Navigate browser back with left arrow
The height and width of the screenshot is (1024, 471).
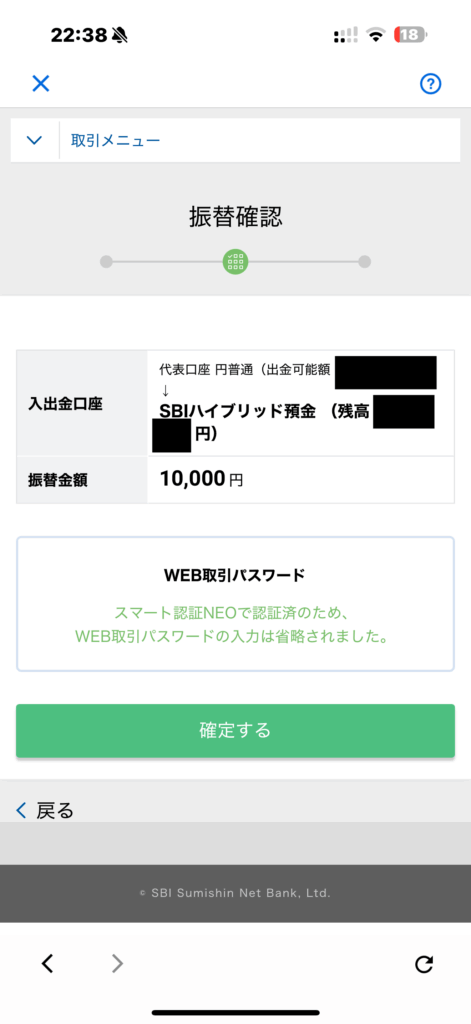[x=47, y=963]
